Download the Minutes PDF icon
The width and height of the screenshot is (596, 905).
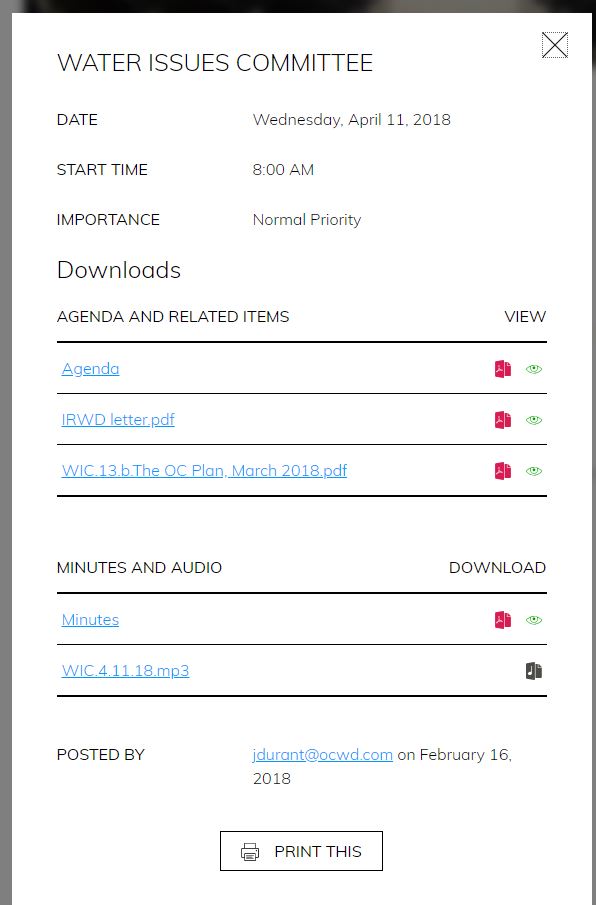503,620
